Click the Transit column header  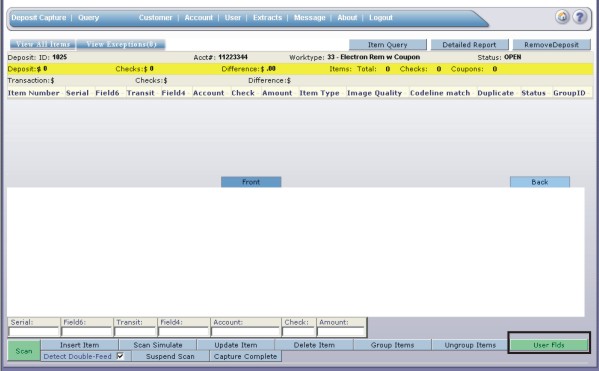click(x=141, y=93)
